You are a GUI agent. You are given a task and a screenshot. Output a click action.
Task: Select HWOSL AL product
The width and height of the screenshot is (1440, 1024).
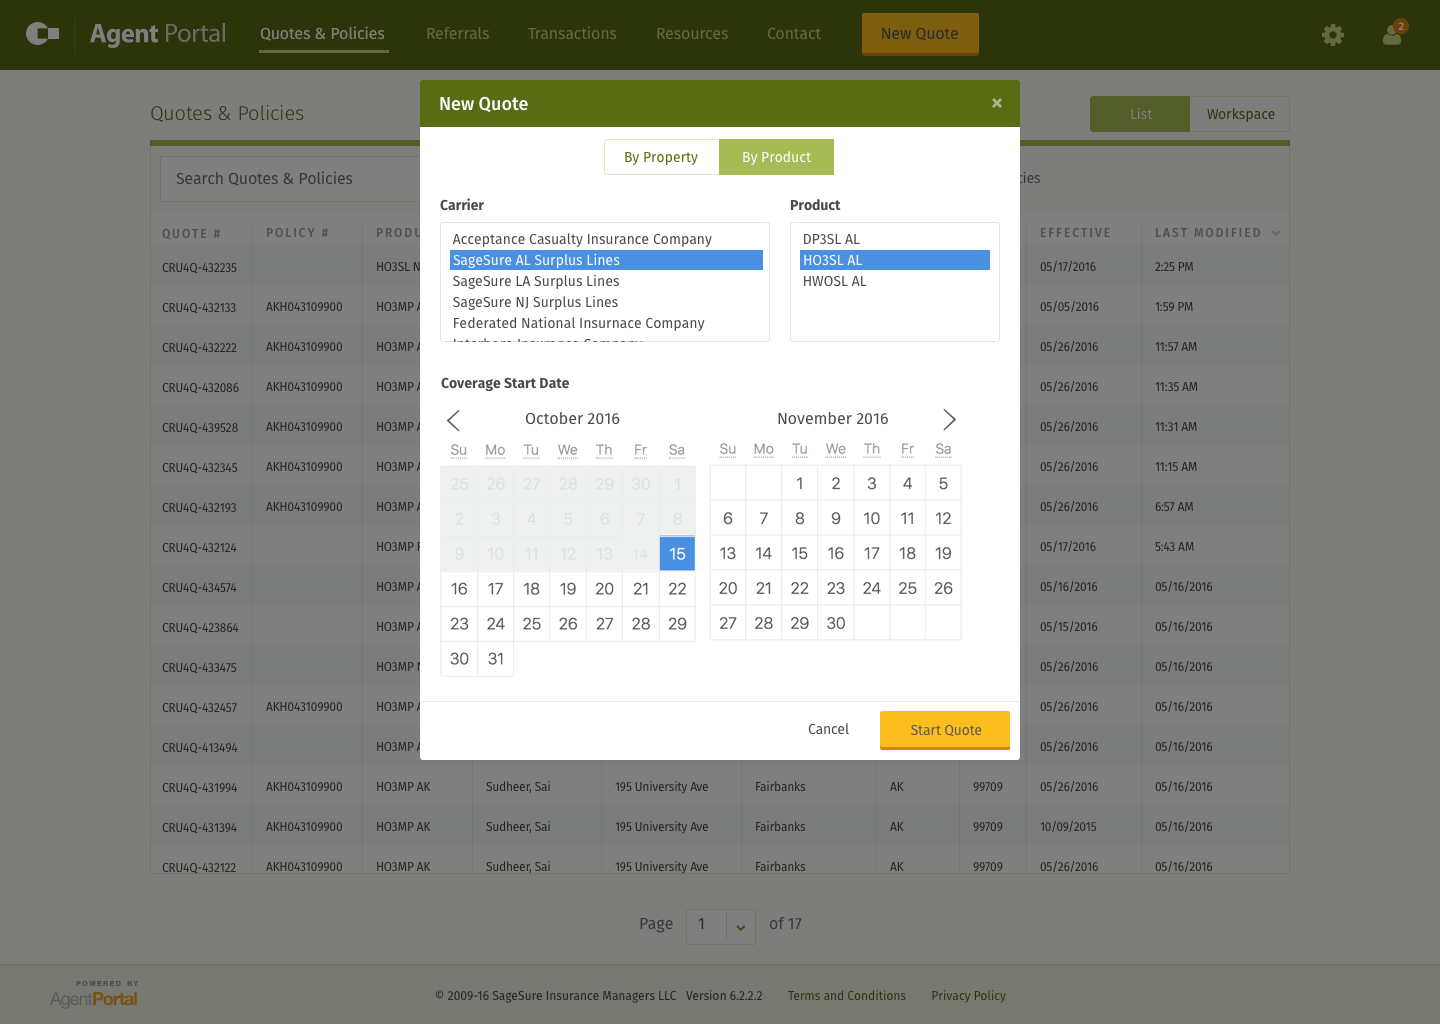point(895,281)
